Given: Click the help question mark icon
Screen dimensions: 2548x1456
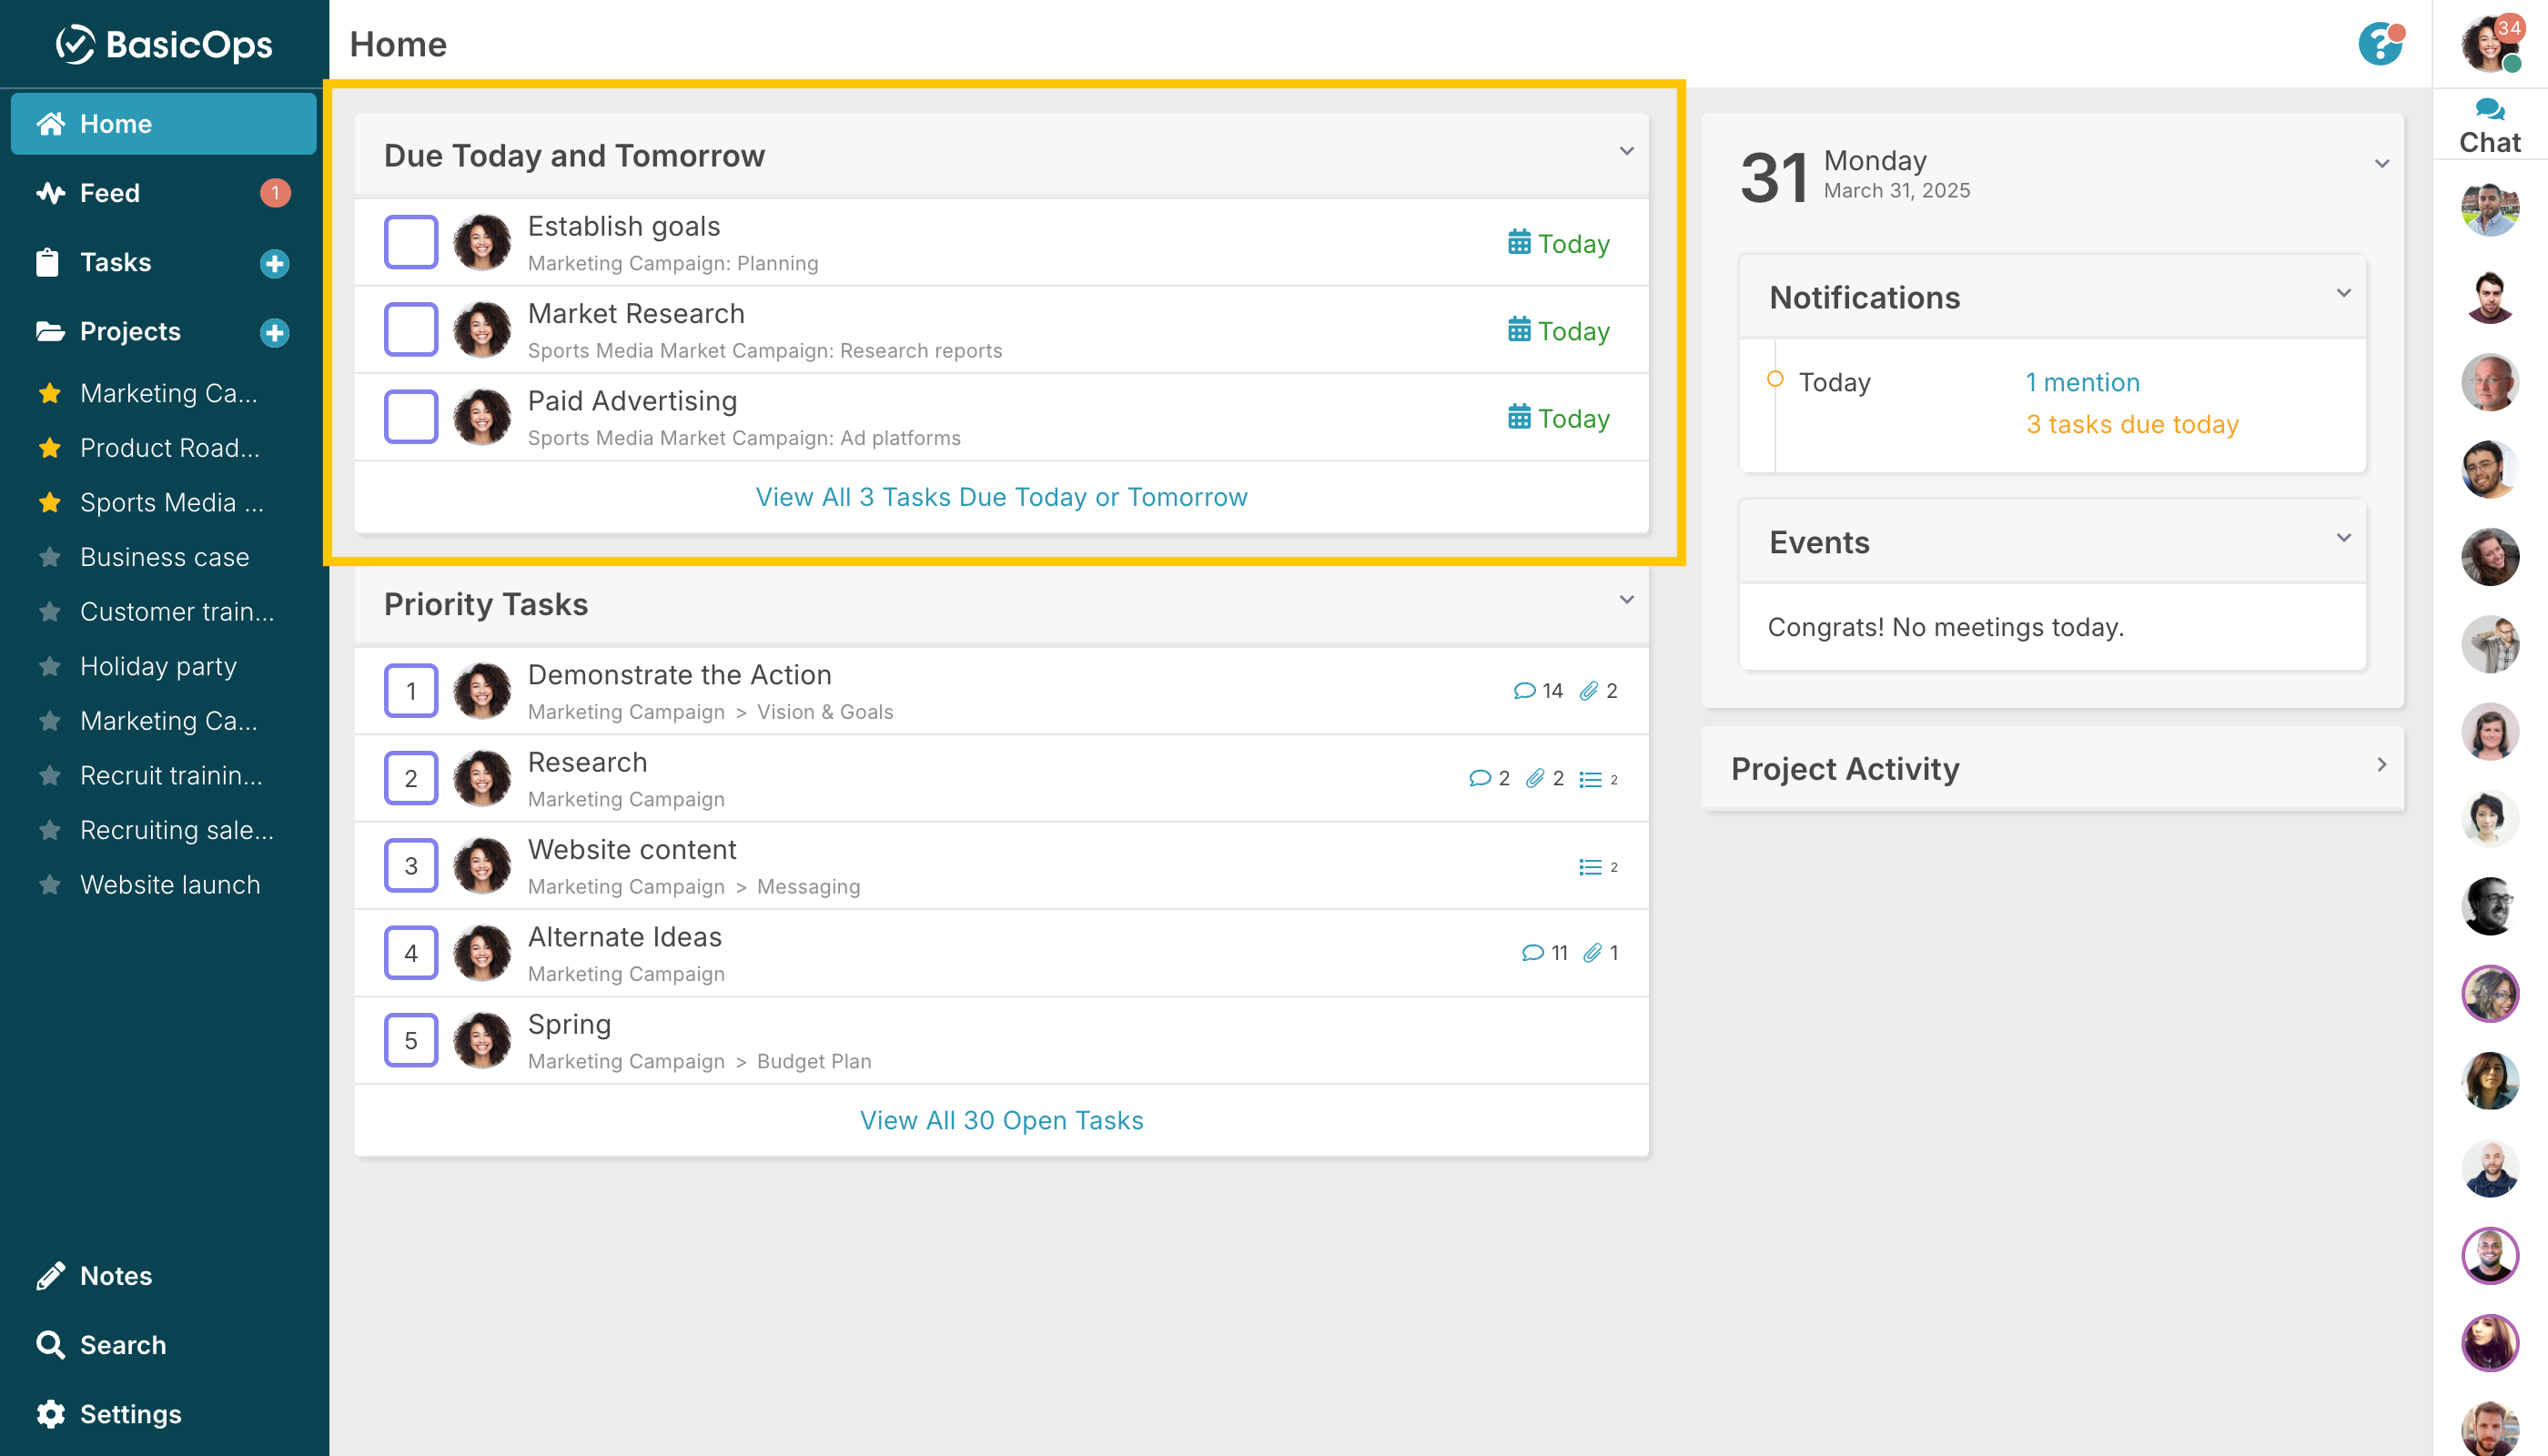Looking at the screenshot, I should pos(2379,45).
